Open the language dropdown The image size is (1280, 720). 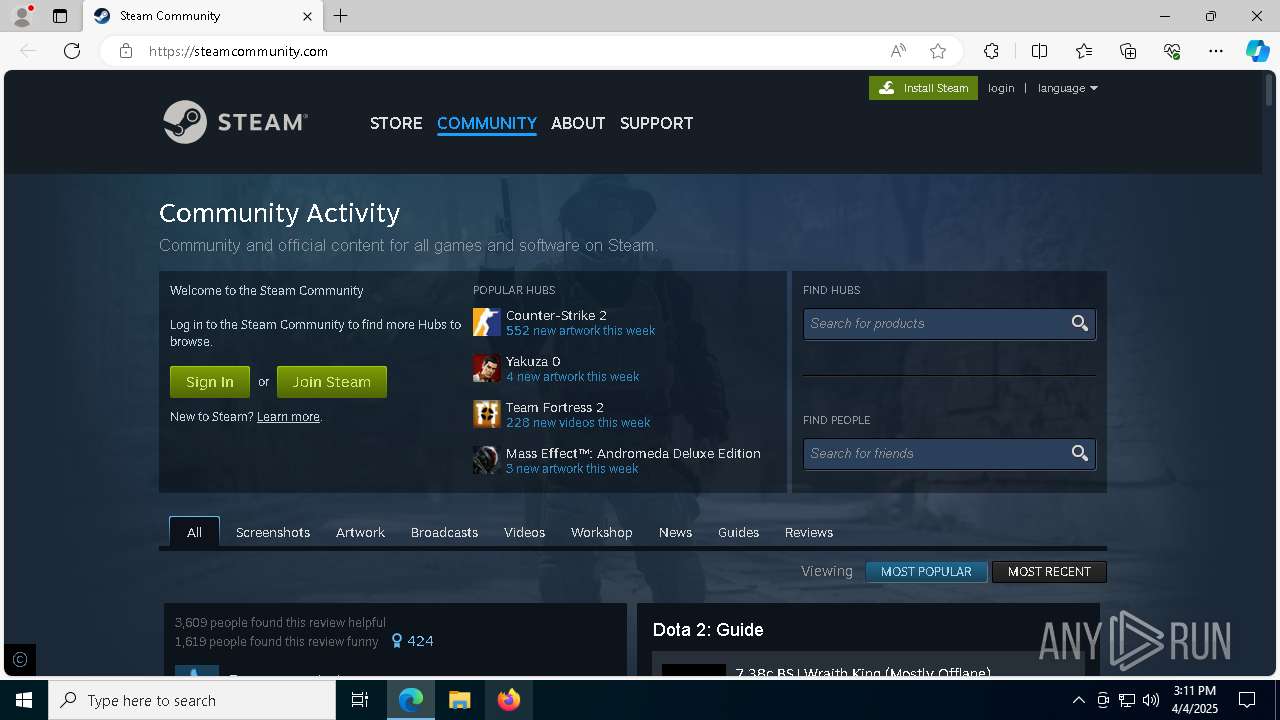click(x=1067, y=88)
